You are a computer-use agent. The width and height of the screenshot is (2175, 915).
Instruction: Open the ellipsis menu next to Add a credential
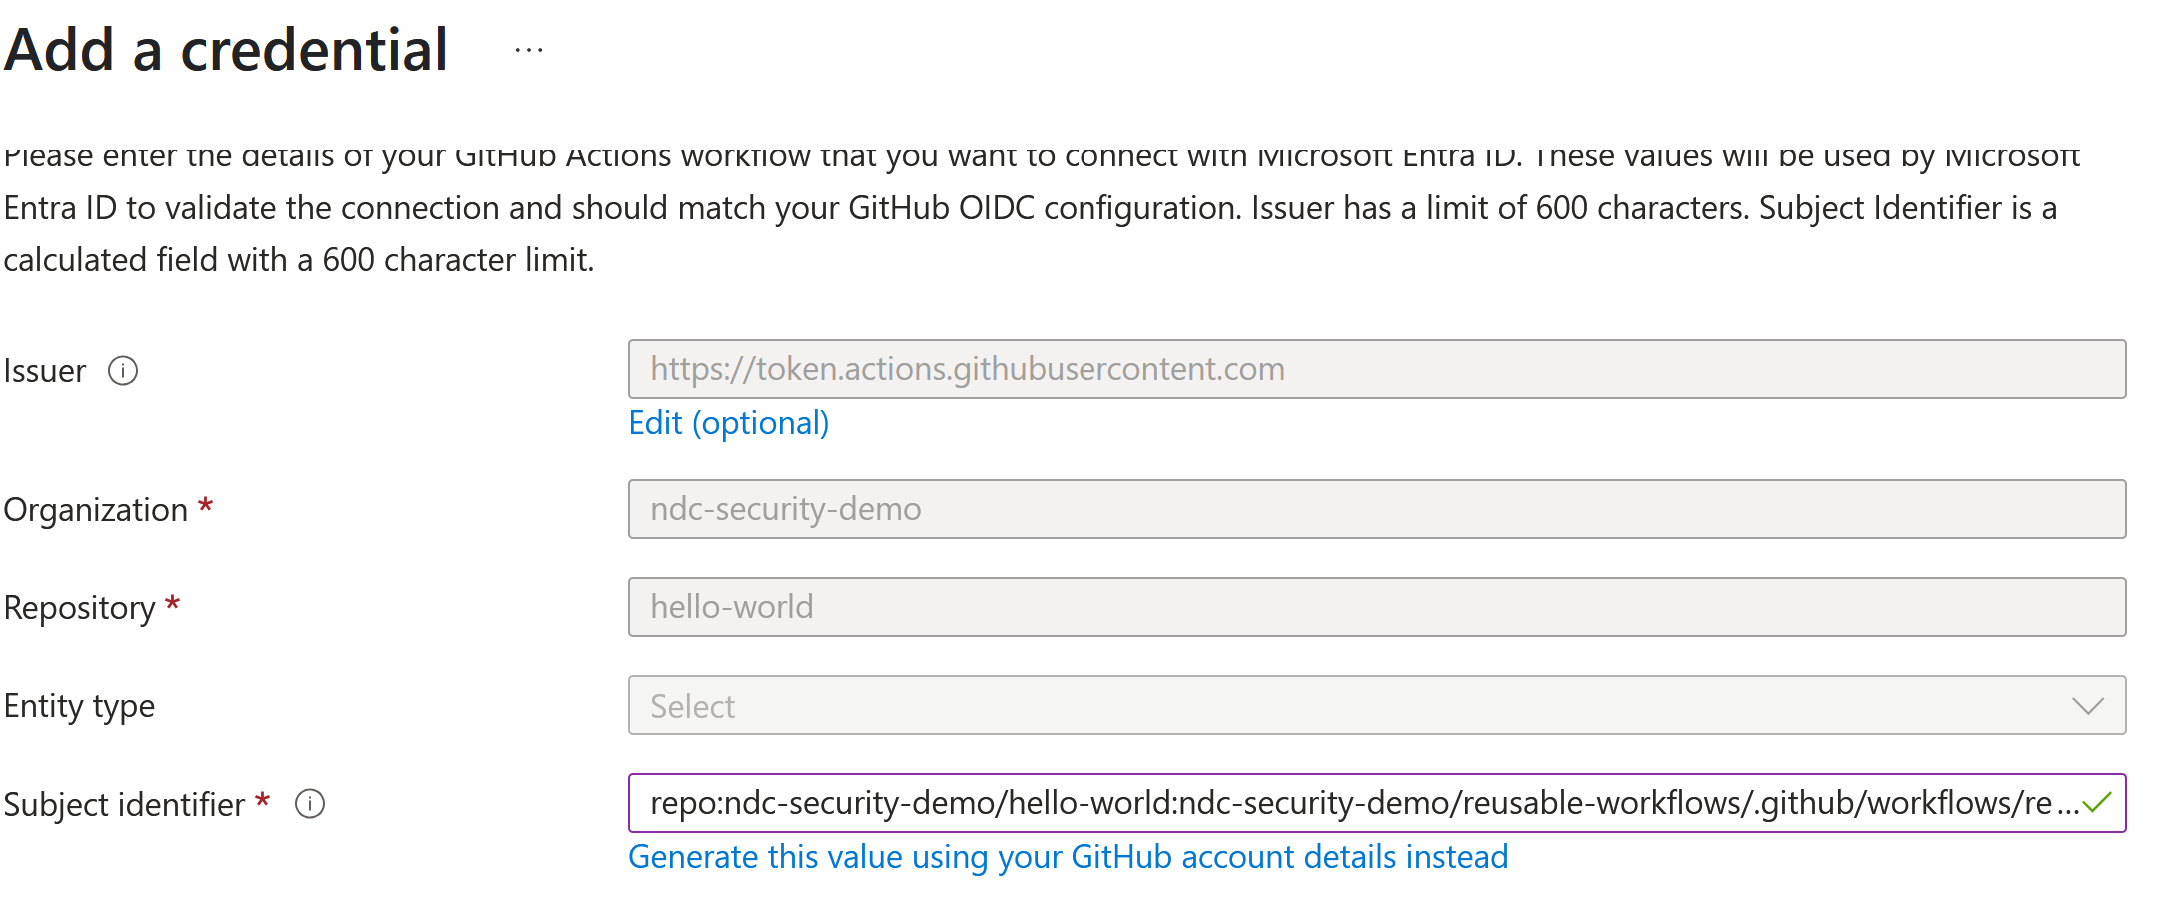pyautogui.click(x=527, y=49)
